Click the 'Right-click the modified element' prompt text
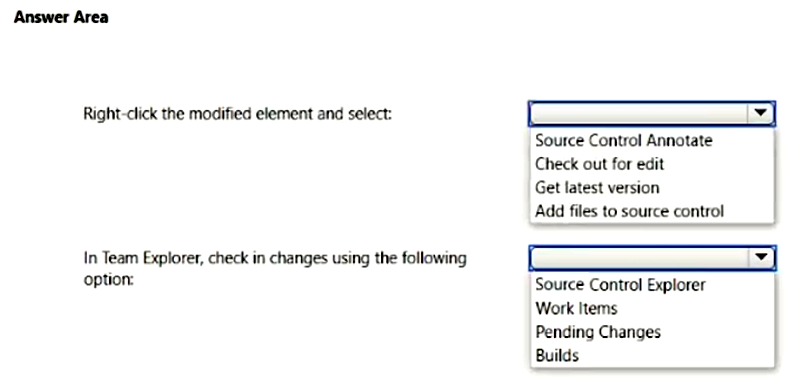Viewport: 796px width, 386px height. pyautogui.click(x=238, y=114)
